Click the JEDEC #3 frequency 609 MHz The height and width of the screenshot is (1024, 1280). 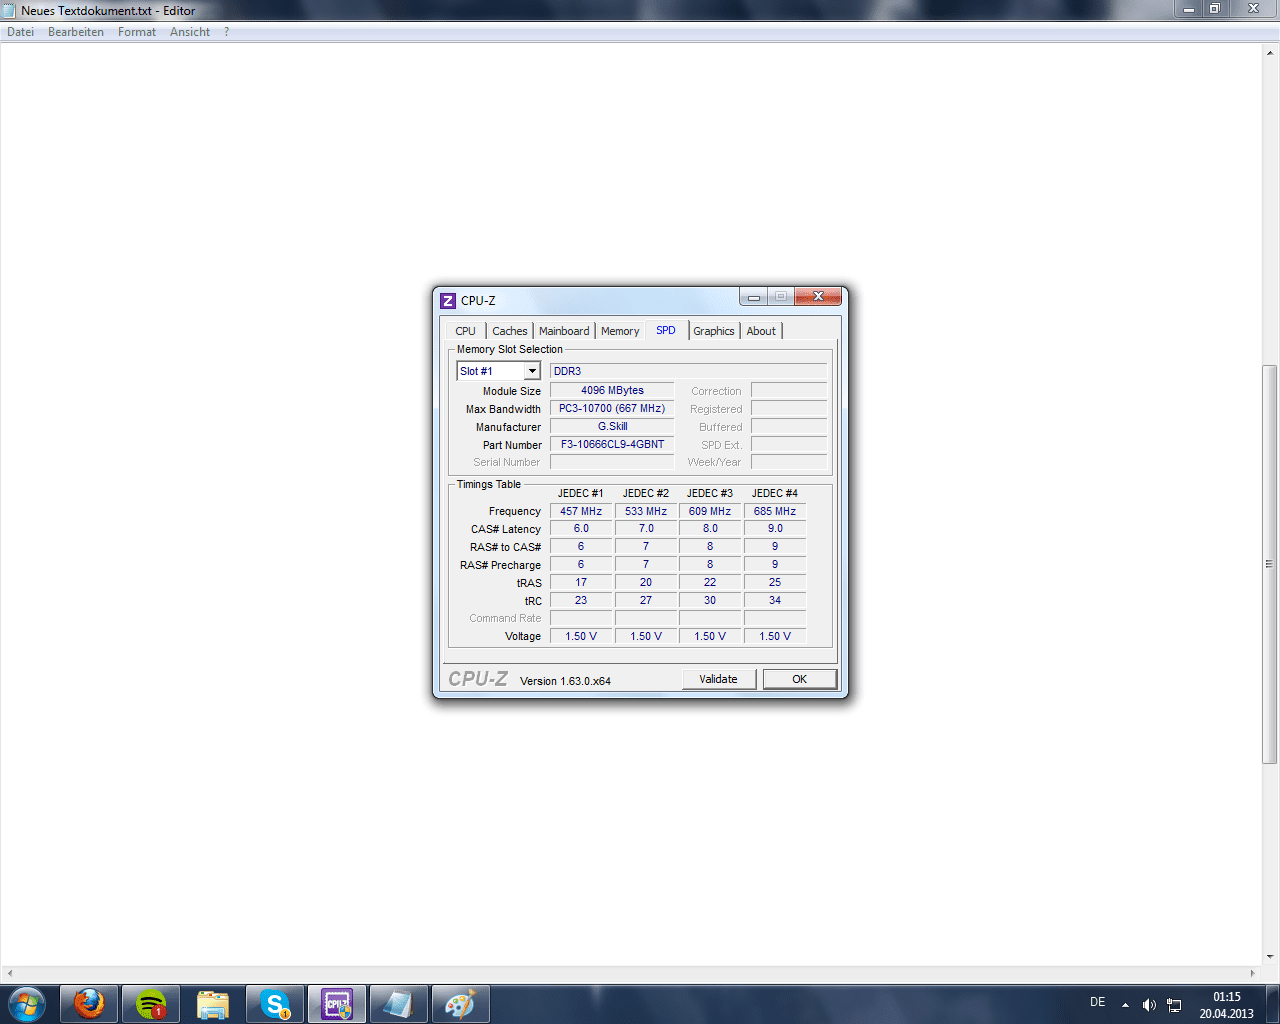tap(710, 511)
